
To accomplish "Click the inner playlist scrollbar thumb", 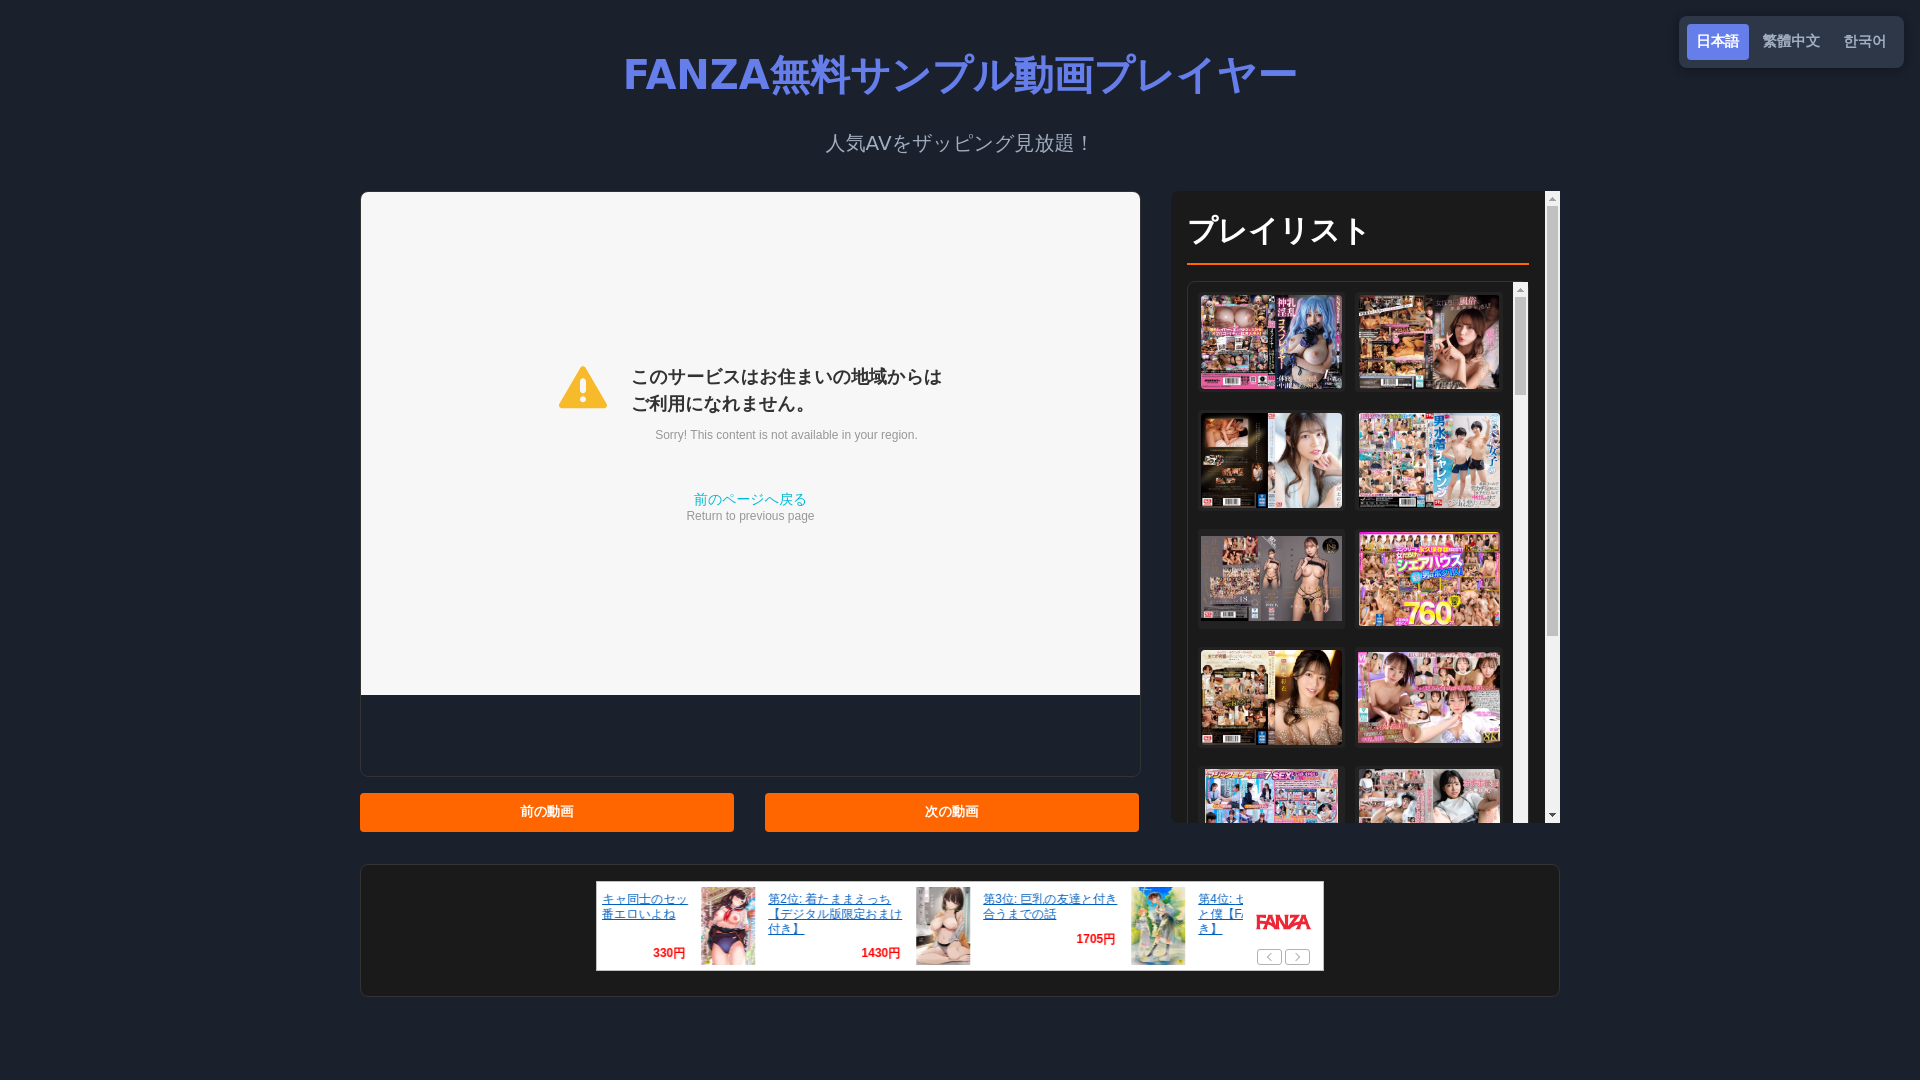I will tap(1520, 346).
